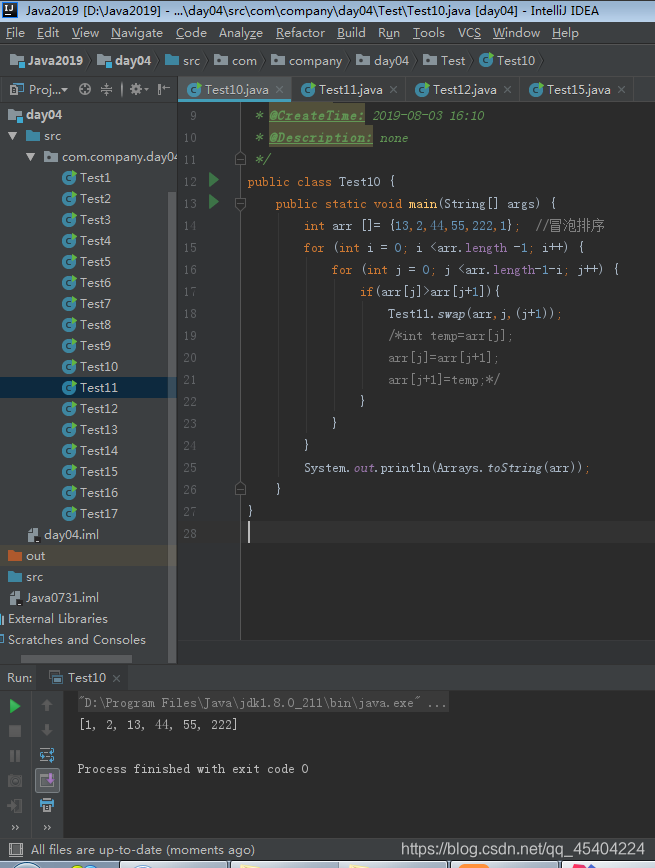Switch to the Test12.java editor tab
Image resolution: width=655 pixels, height=868 pixels.
465,90
